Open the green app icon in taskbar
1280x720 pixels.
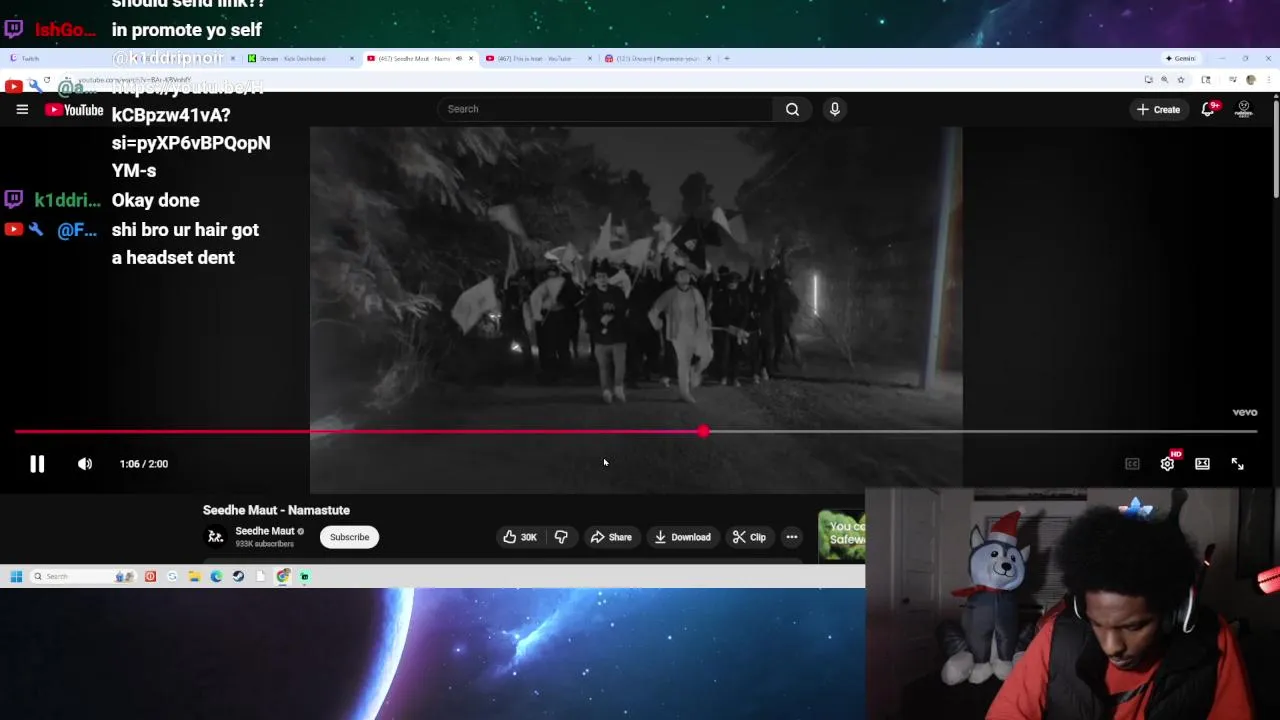(x=305, y=576)
